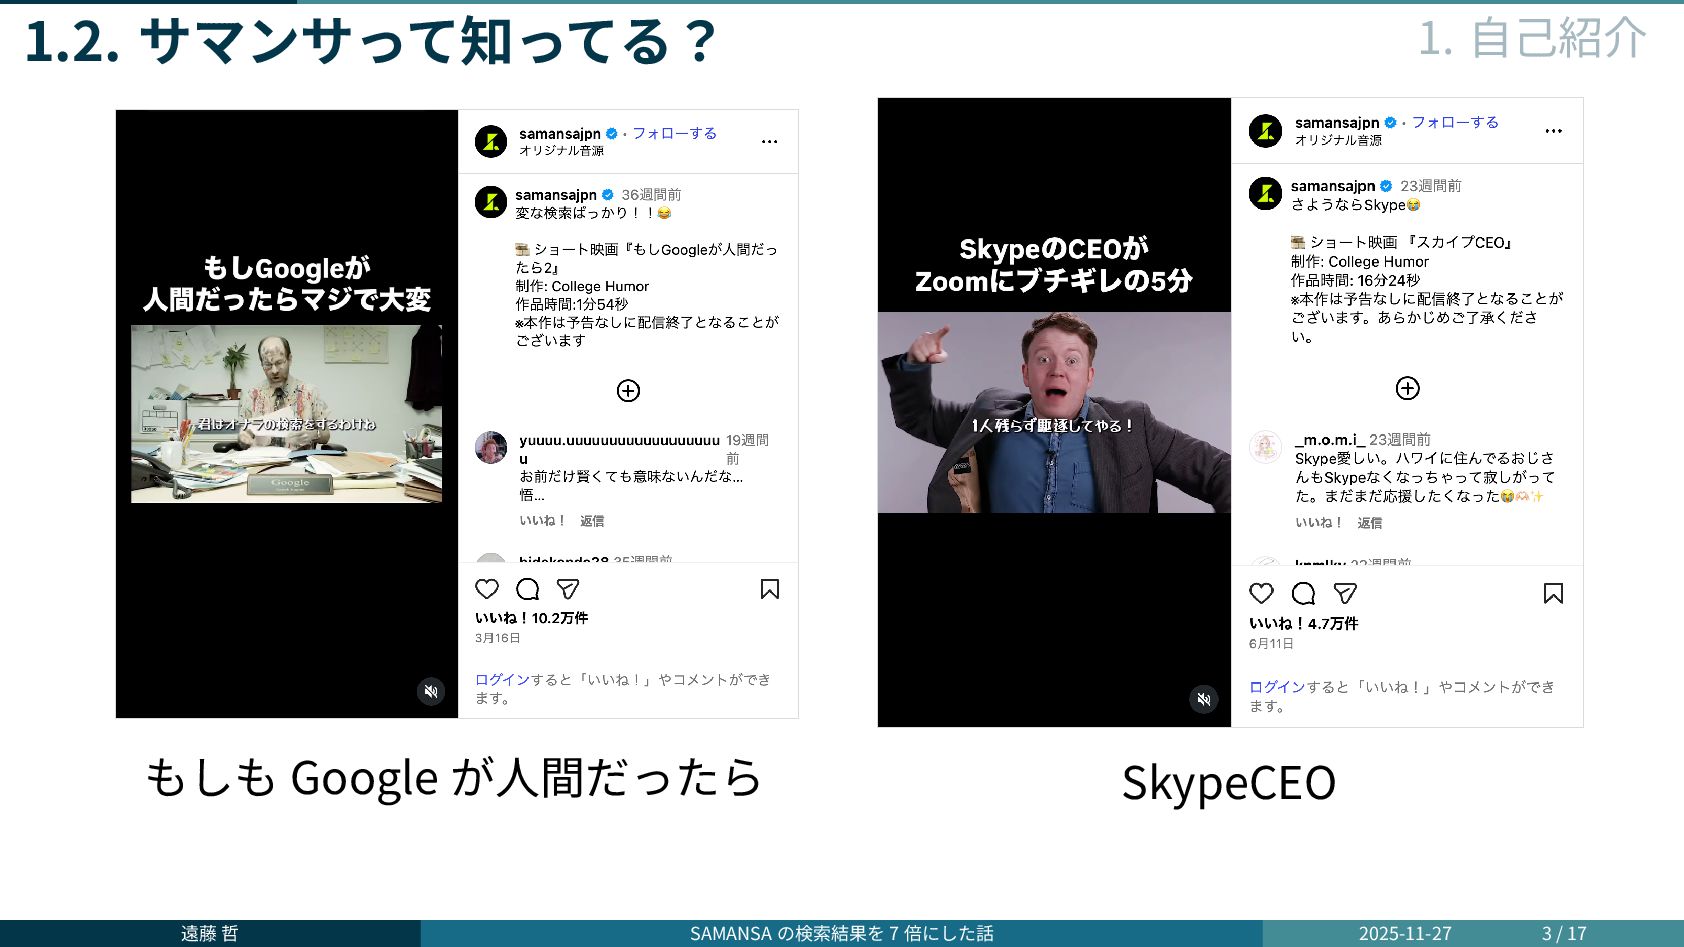Select the 23週間前 timestamp beside samansajpn

point(1431,186)
